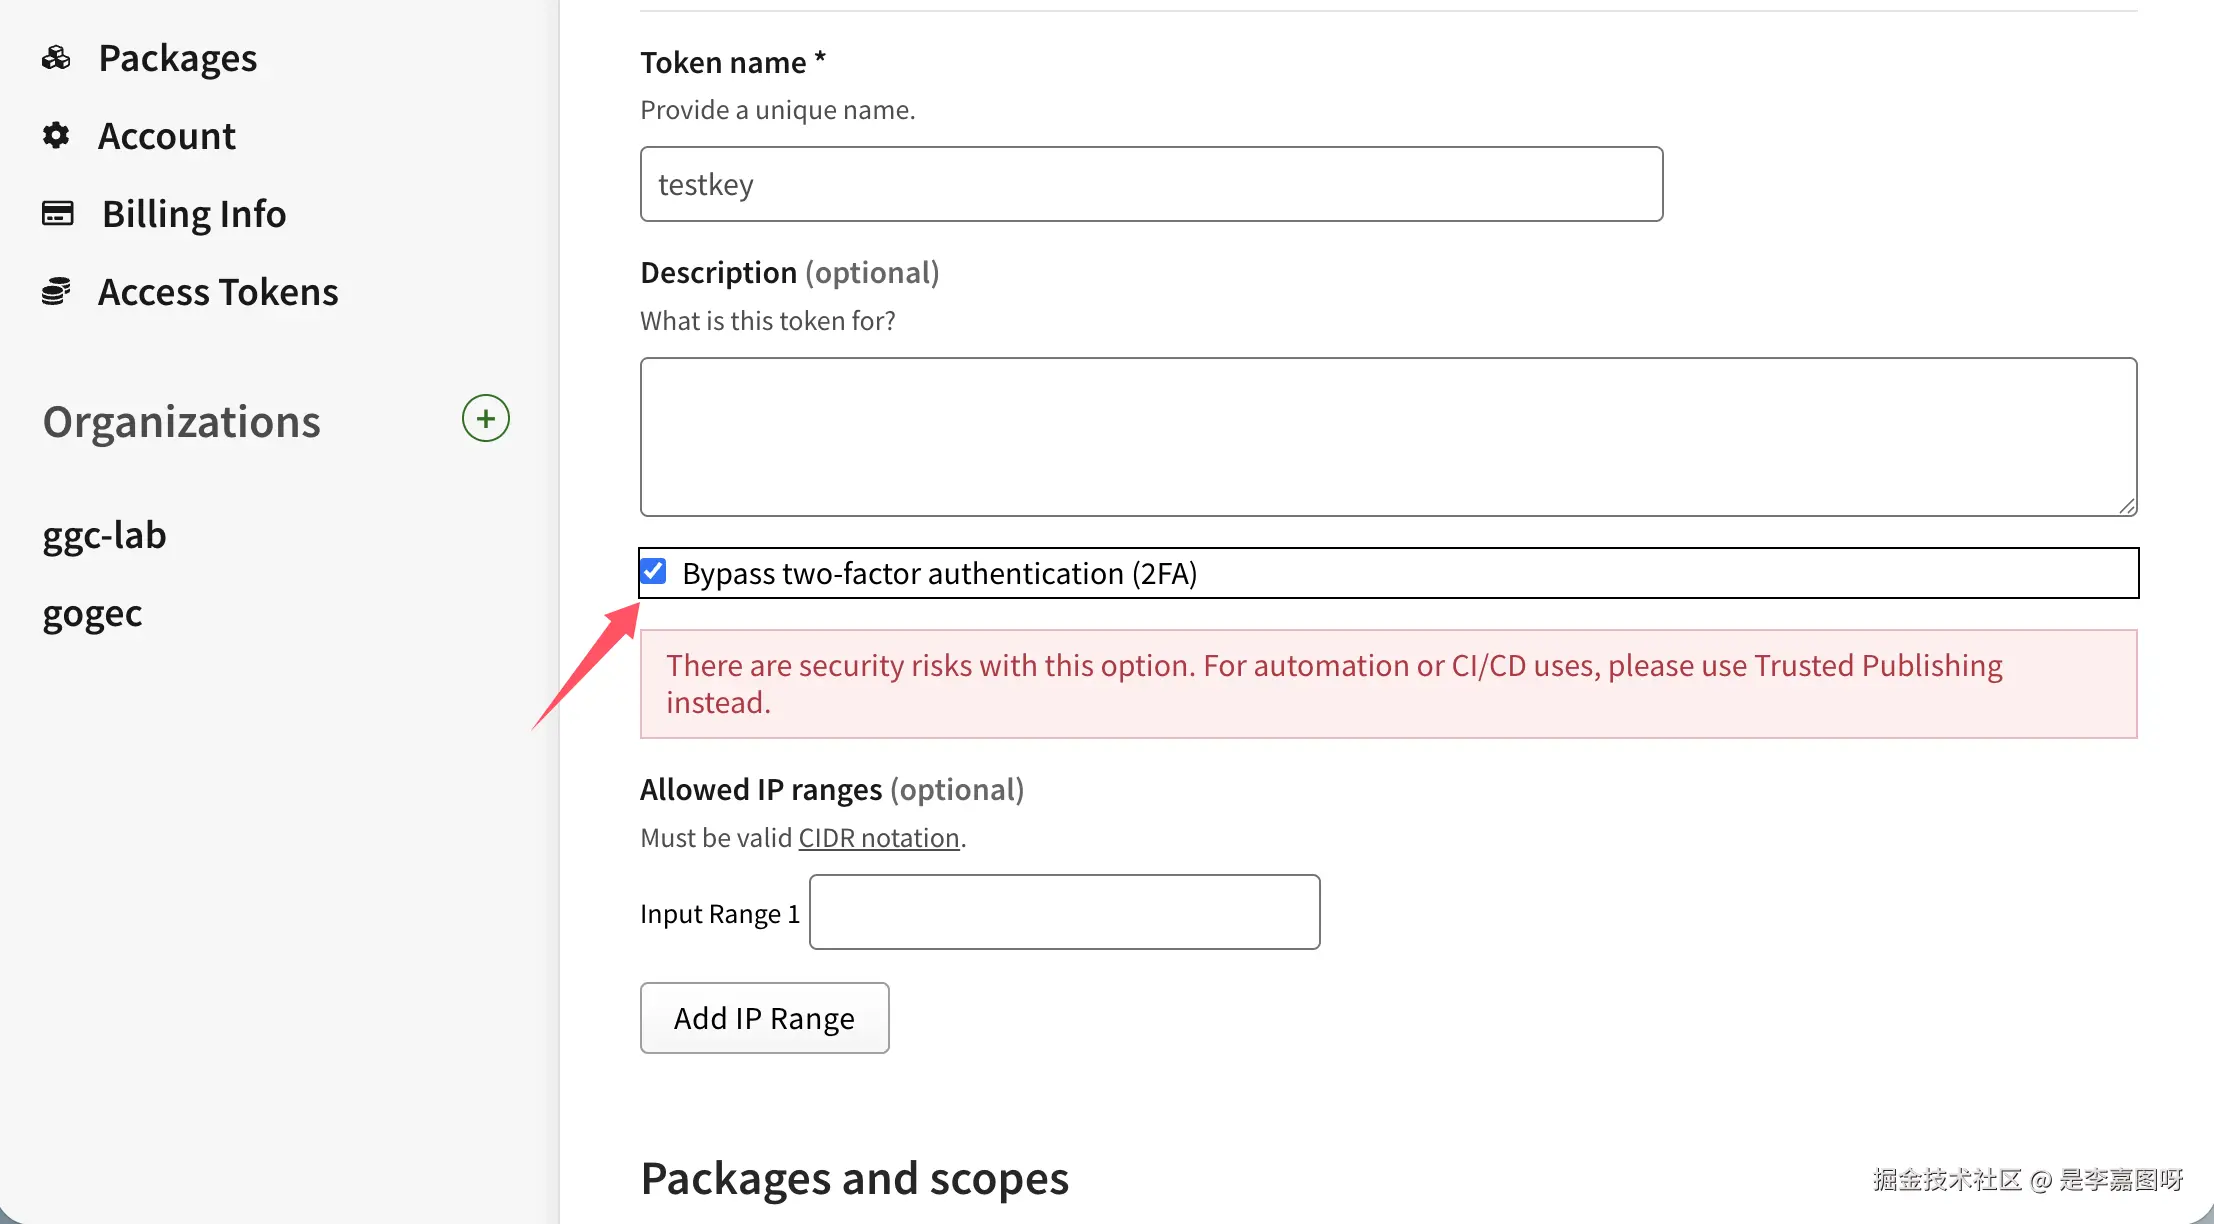This screenshot has height=1224, width=2214.
Task: Click the Input Range 1 text field
Action: pos(1064,912)
